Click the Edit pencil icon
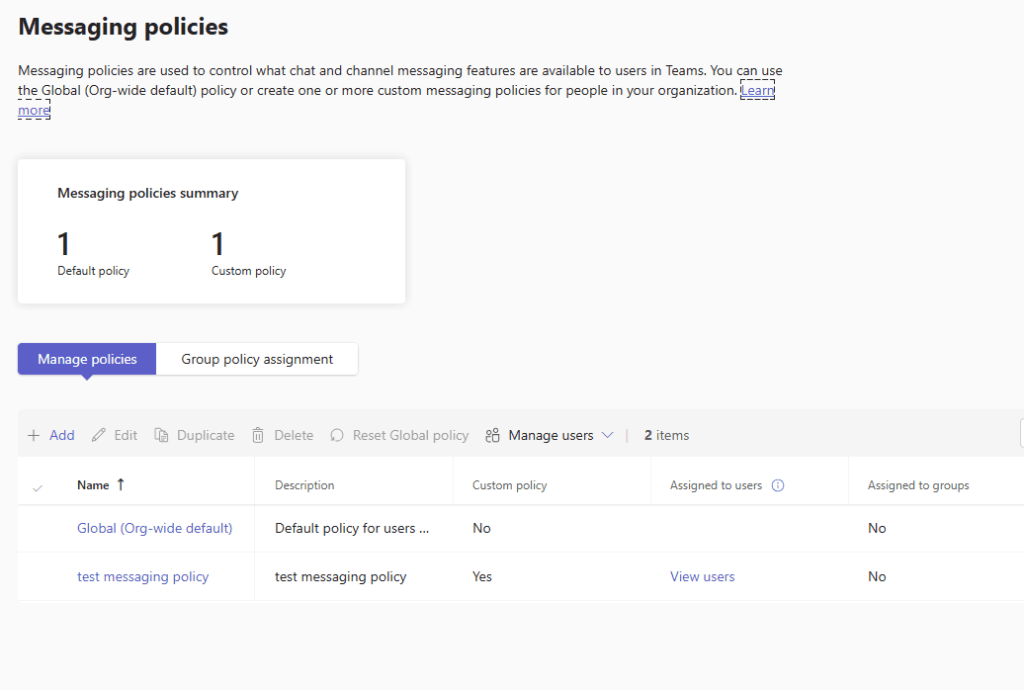Viewport: 1024px width, 690px height. point(98,436)
